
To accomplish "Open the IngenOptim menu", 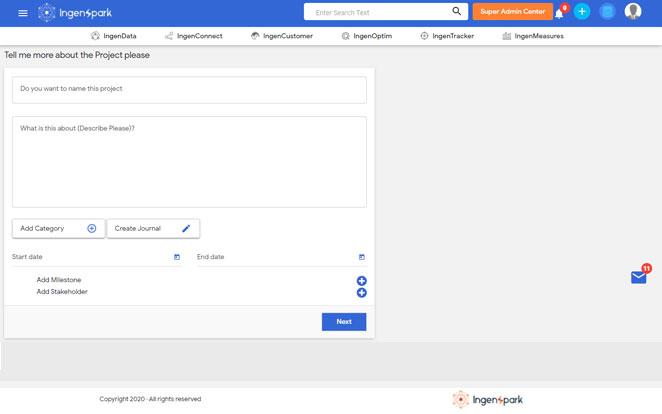I will pos(367,36).
